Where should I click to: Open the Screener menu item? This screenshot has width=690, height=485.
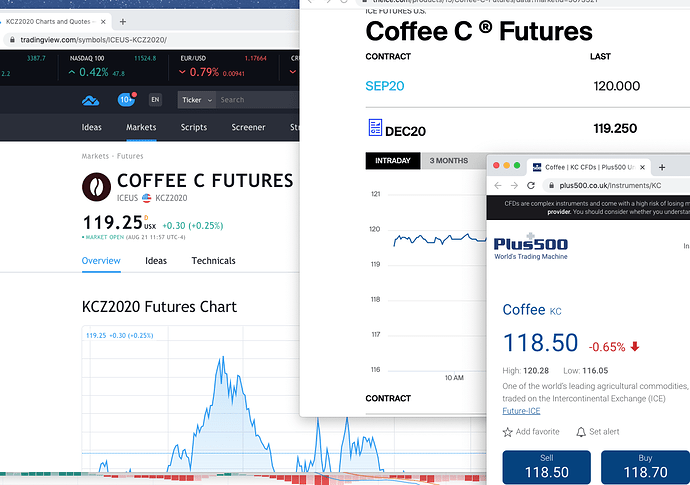[x=248, y=127]
